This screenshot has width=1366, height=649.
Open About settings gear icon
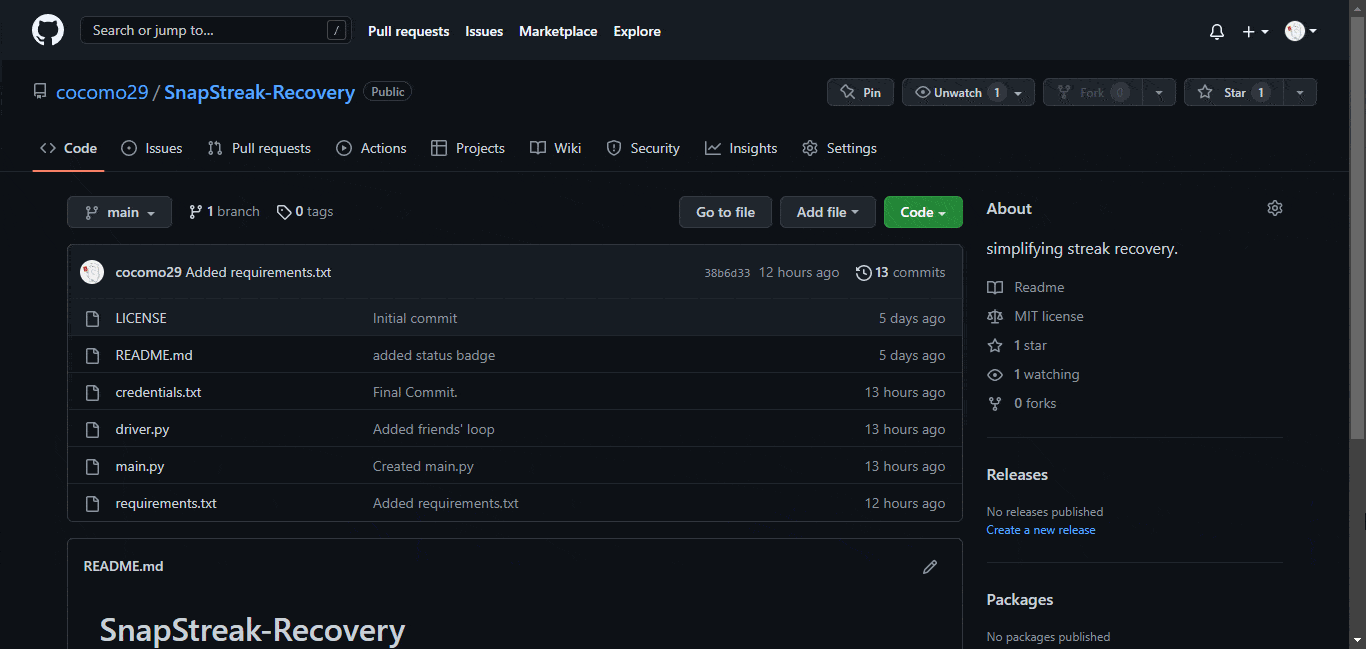click(x=1274, y=208)
